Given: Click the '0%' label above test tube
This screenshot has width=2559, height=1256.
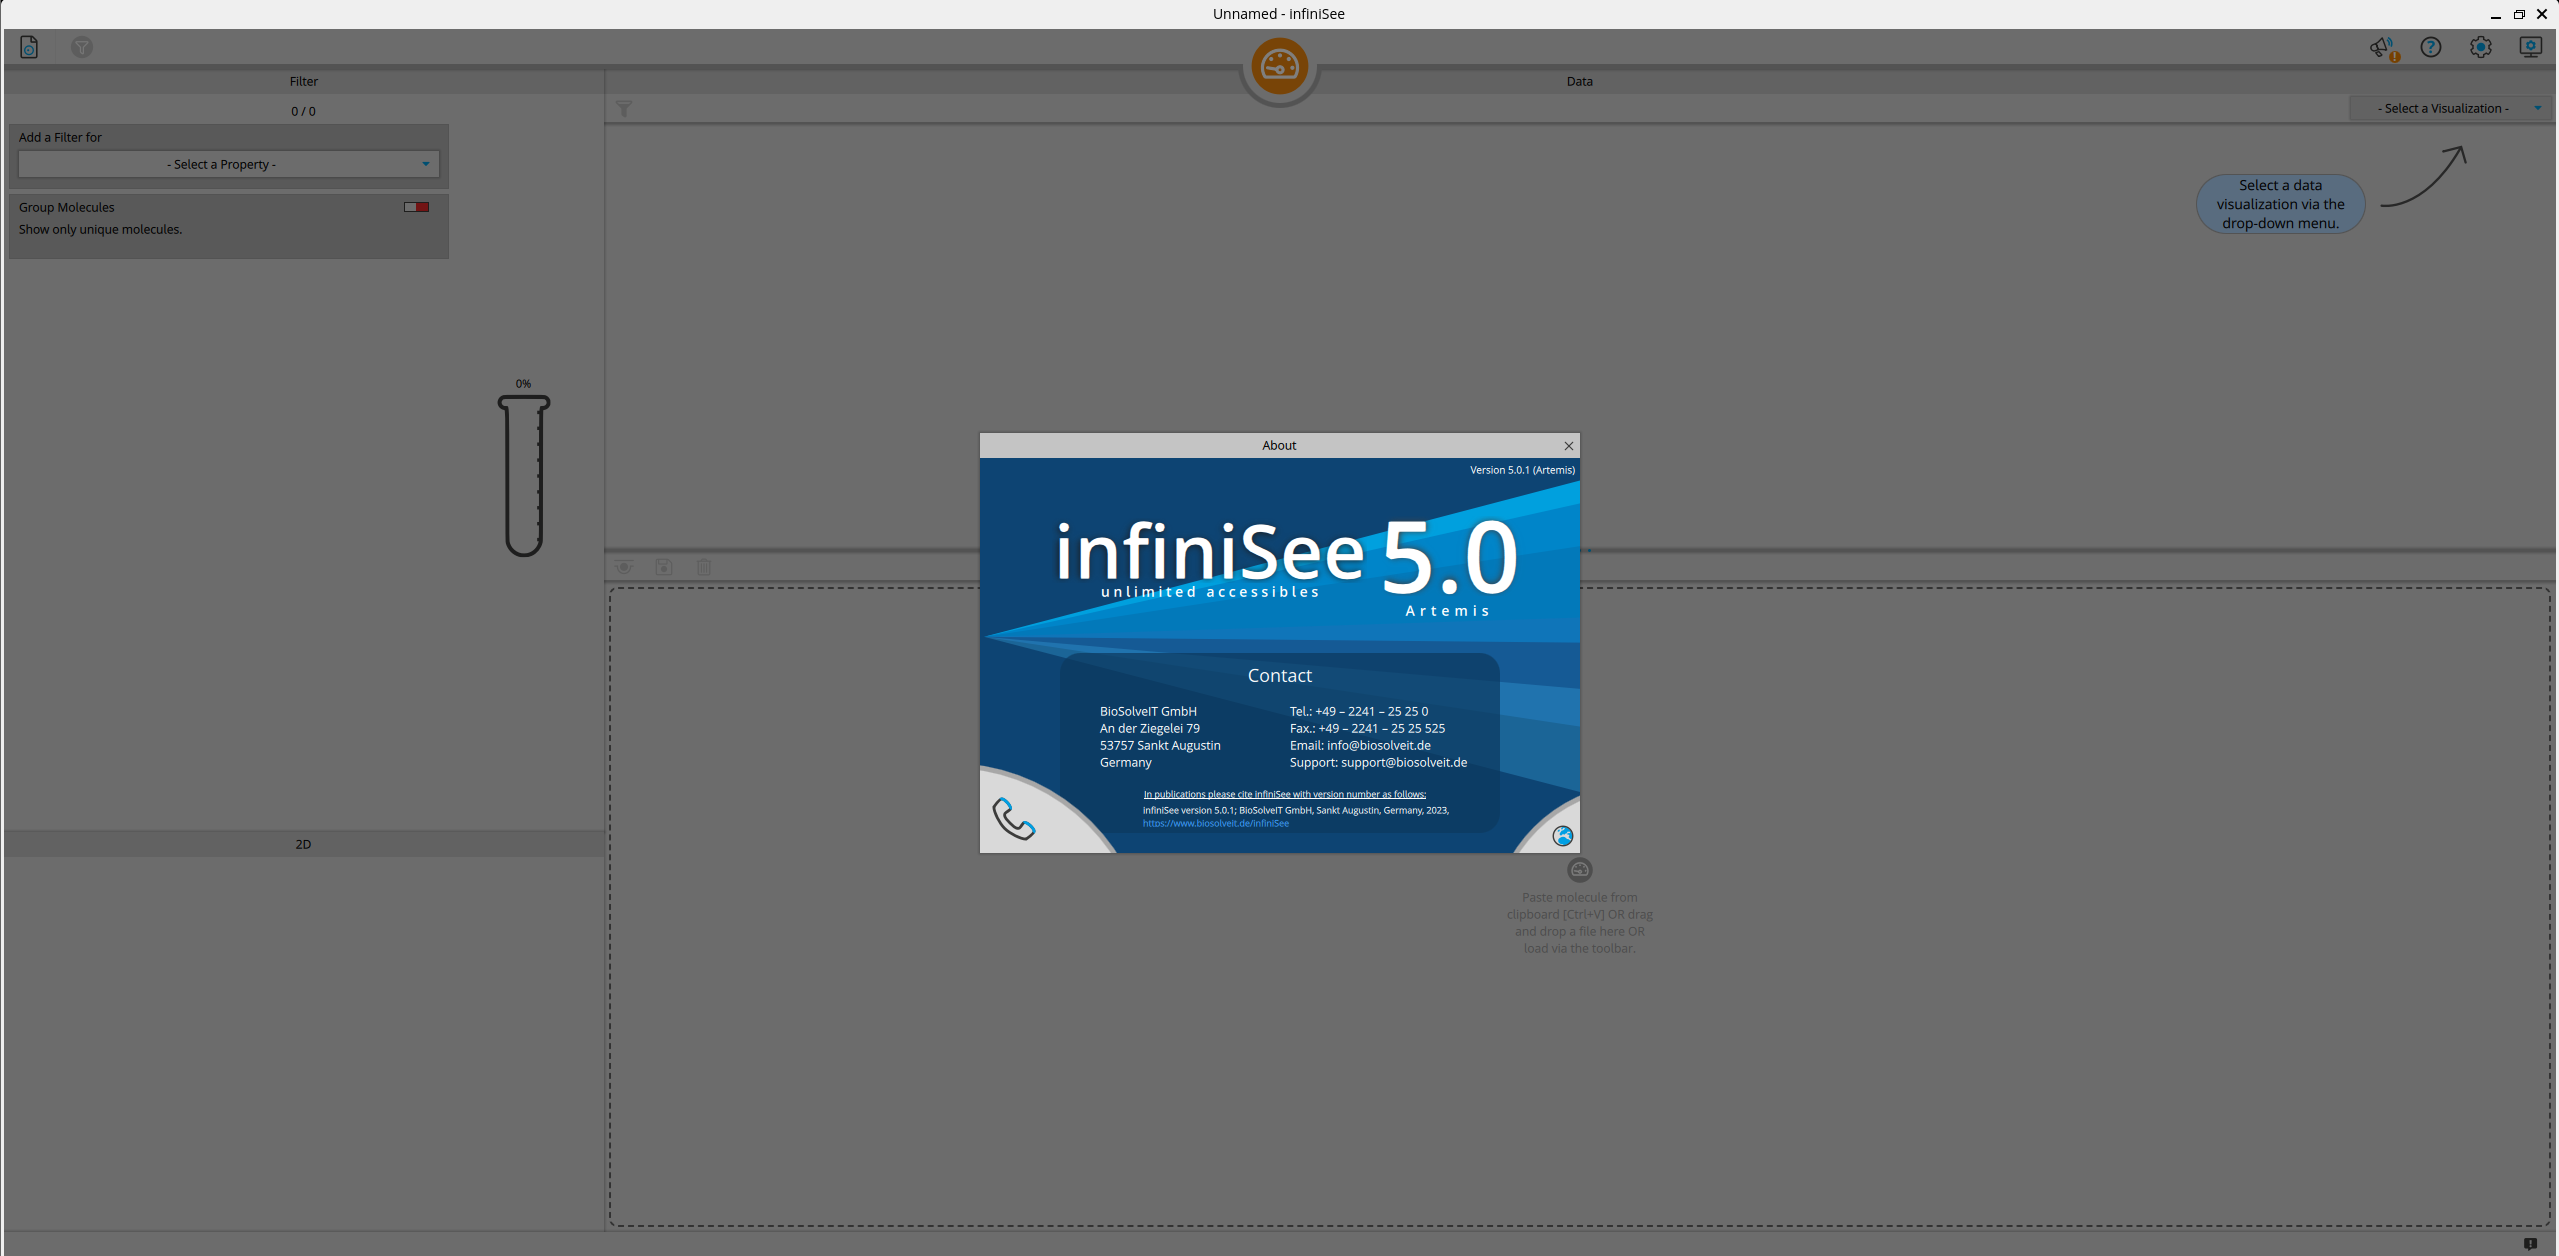Looking at the screenshot, I should (523, 384).
